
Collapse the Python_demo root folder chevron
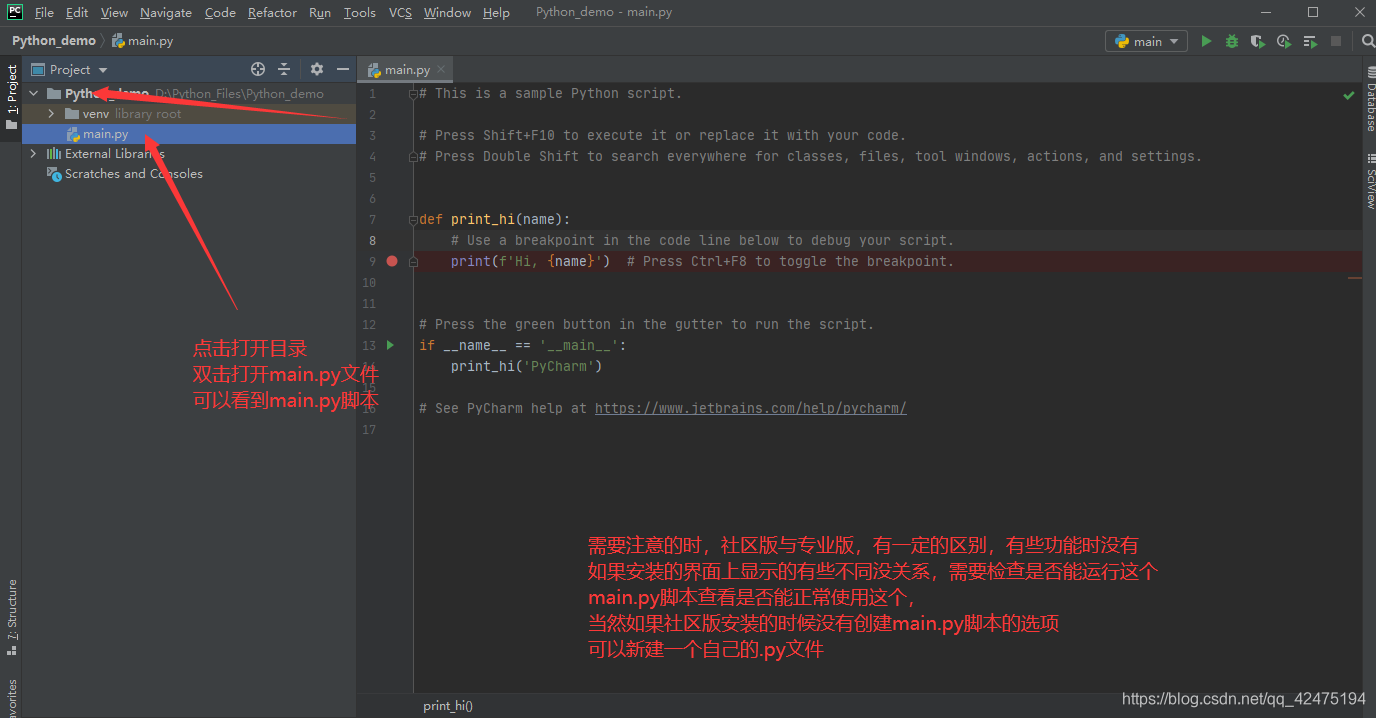point(34,93)
